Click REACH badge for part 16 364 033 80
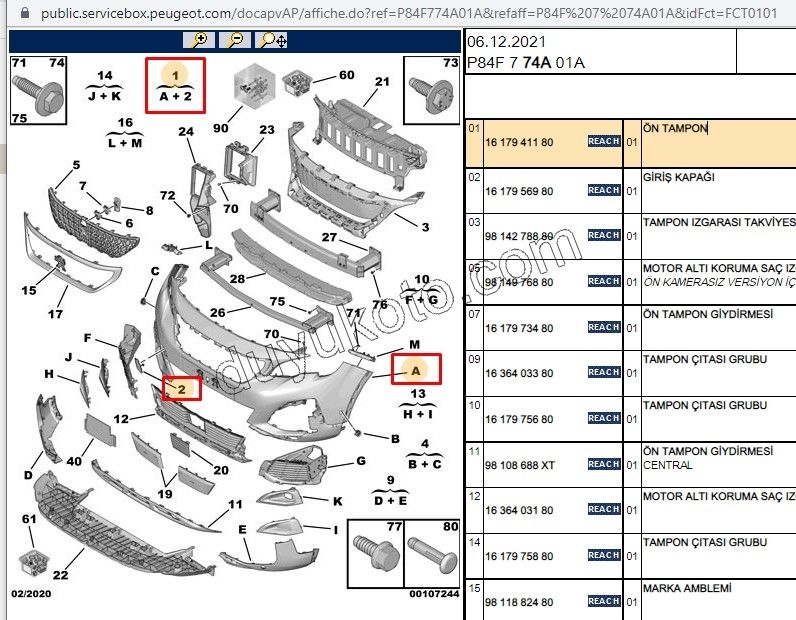 [x=604, y=372]
